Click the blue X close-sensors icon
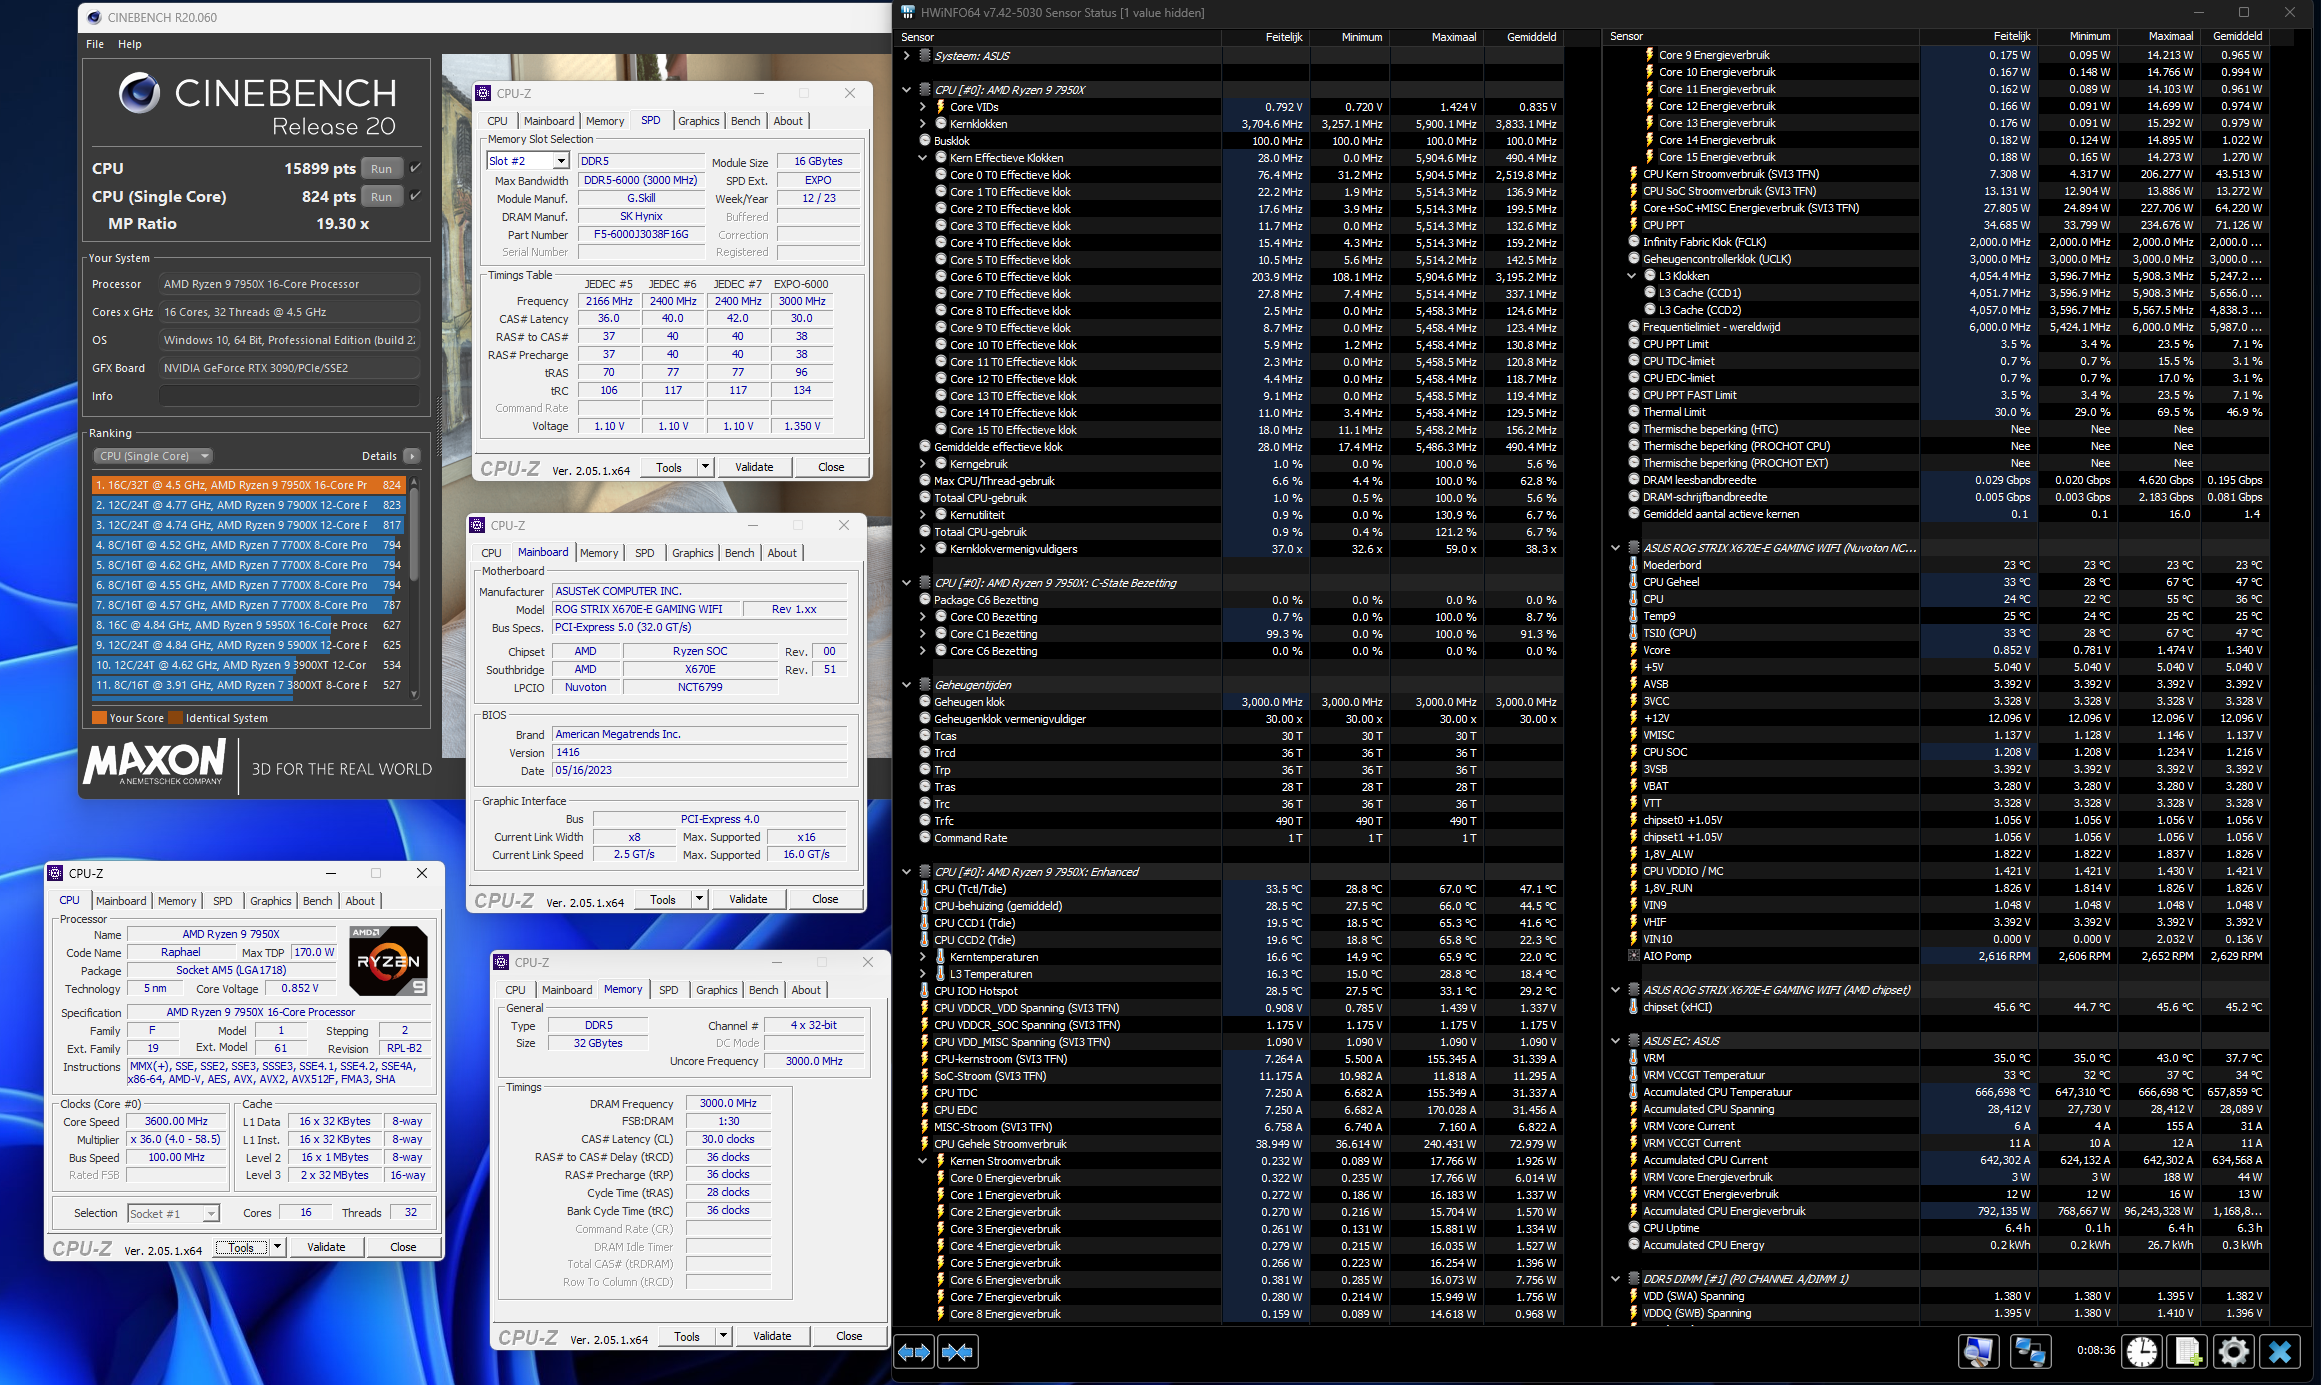Image resolution: width=2321 pixels, height=1385 pixels. 2280,1352
